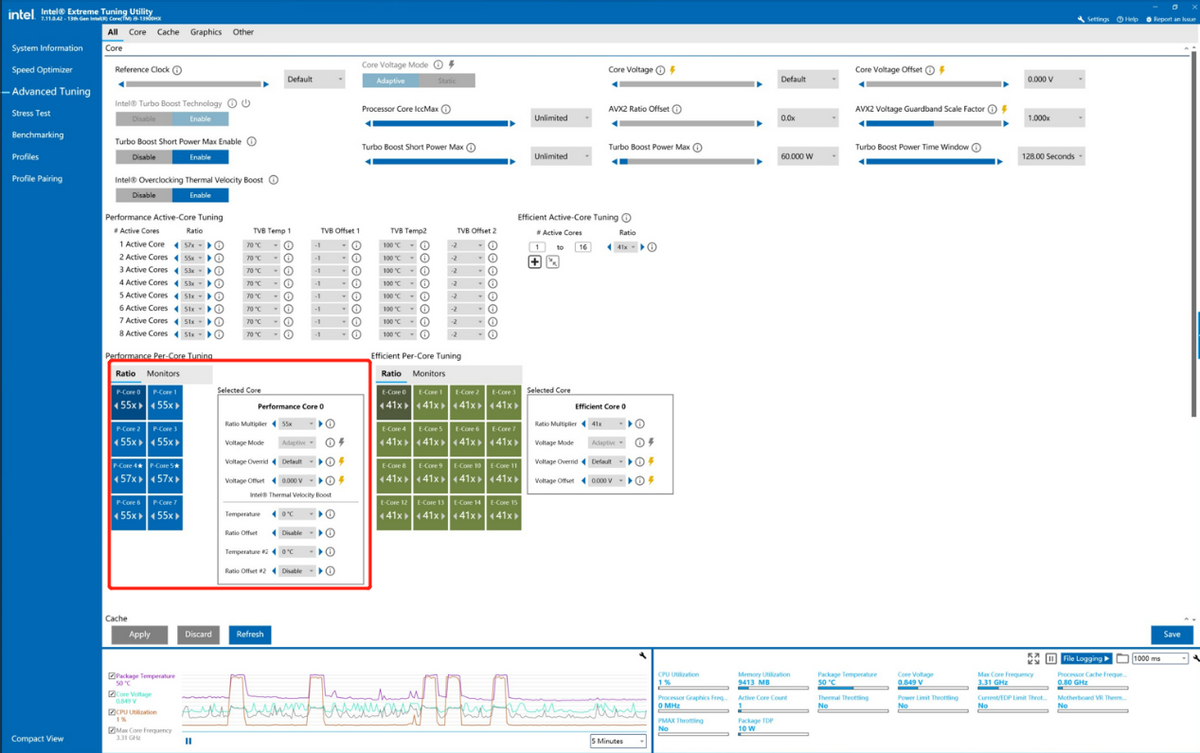Uncheck CPU Utilization in graph legend
The image size is (1200, 753).
(112, 712)
